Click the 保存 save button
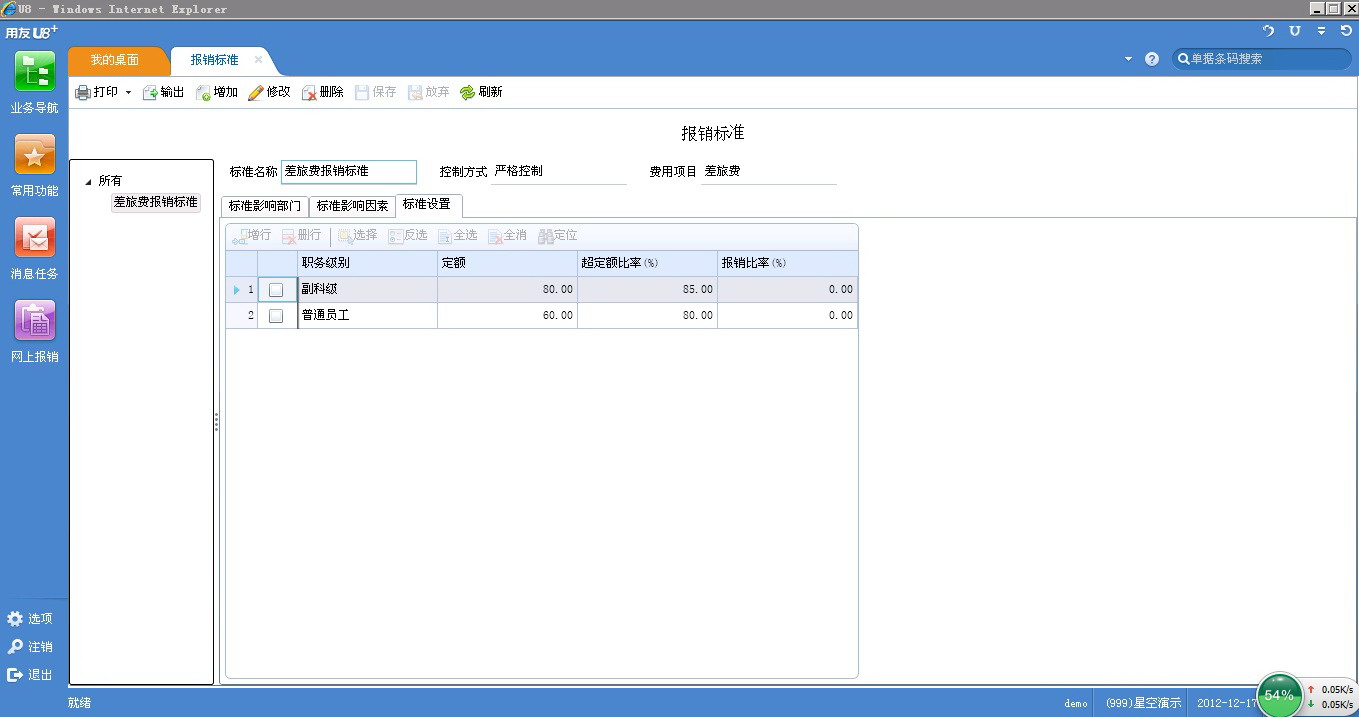Image resolution: width=1359 pixels, height=717 pixels. click(x=376, y=92)
